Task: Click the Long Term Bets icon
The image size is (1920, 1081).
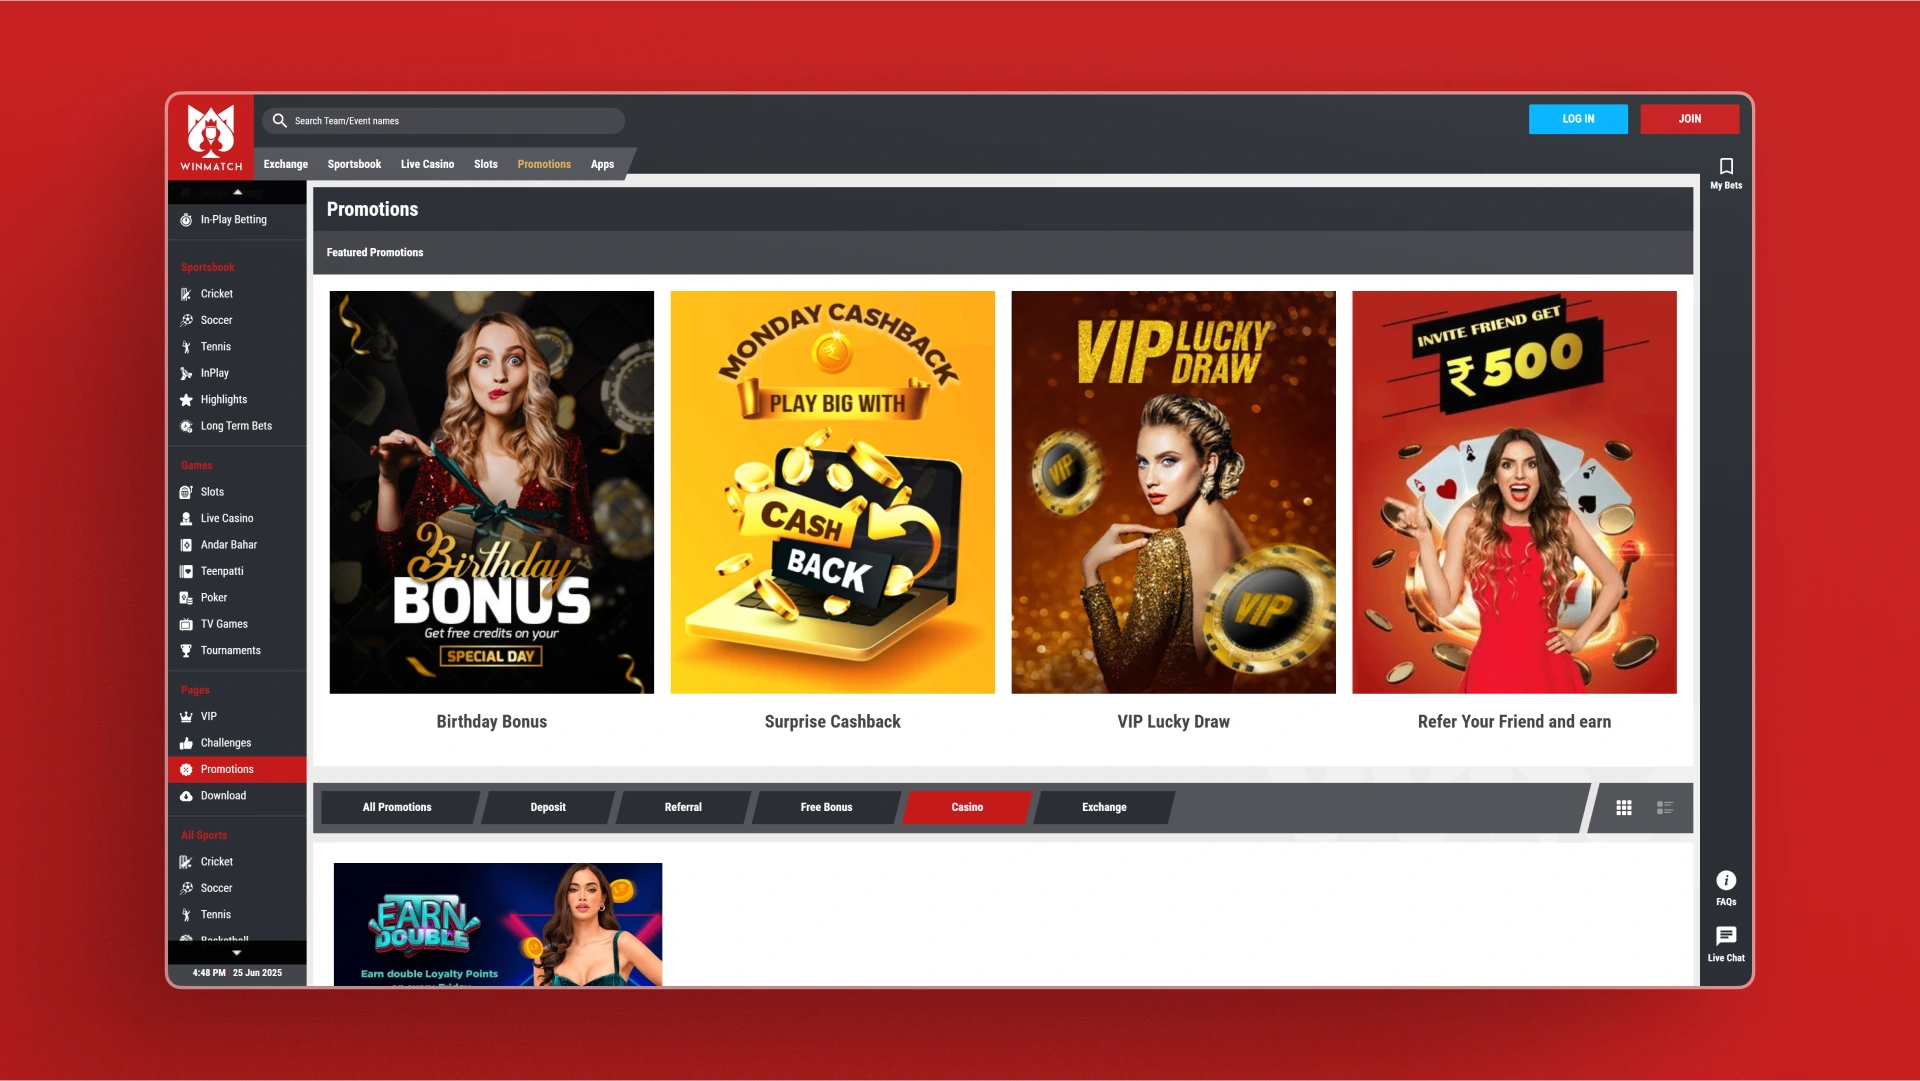Action: [186, 427]
